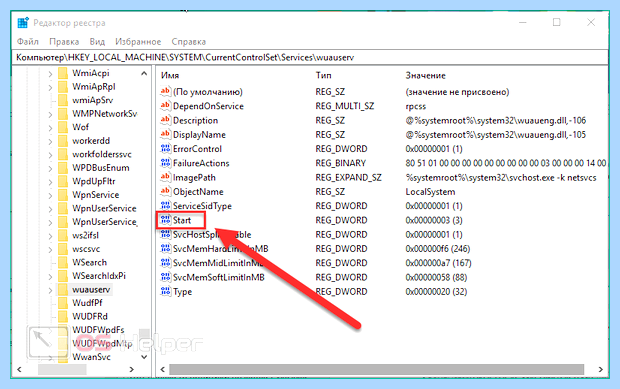This screenshot has width=620, height=389.
Task: Click the SvcMemHardLimitInMB value icon
Action: click(x=165, y=249)
